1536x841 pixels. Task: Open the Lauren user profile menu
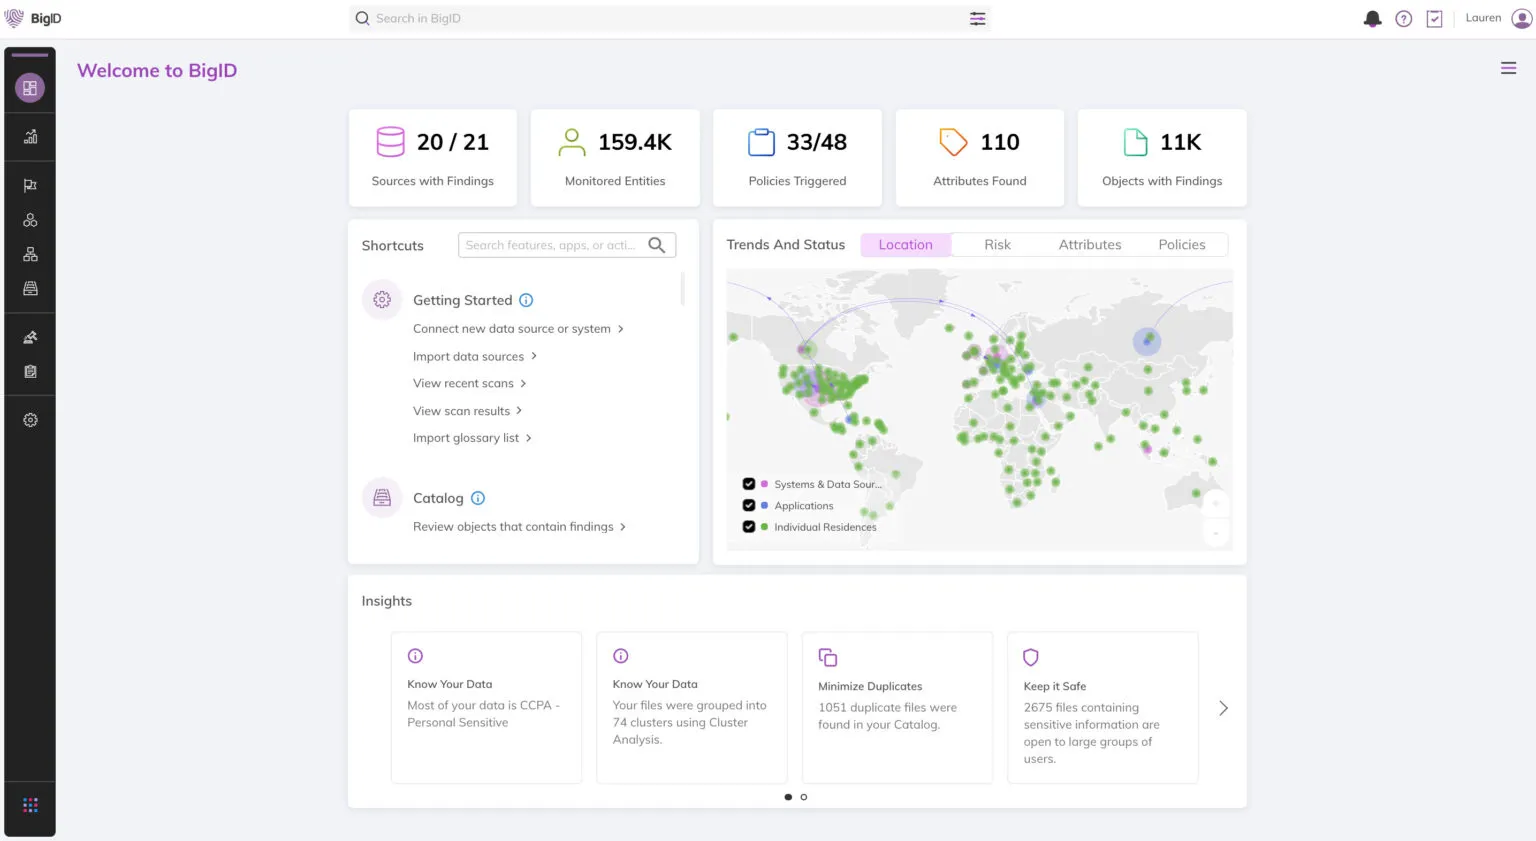[1520, 19]
